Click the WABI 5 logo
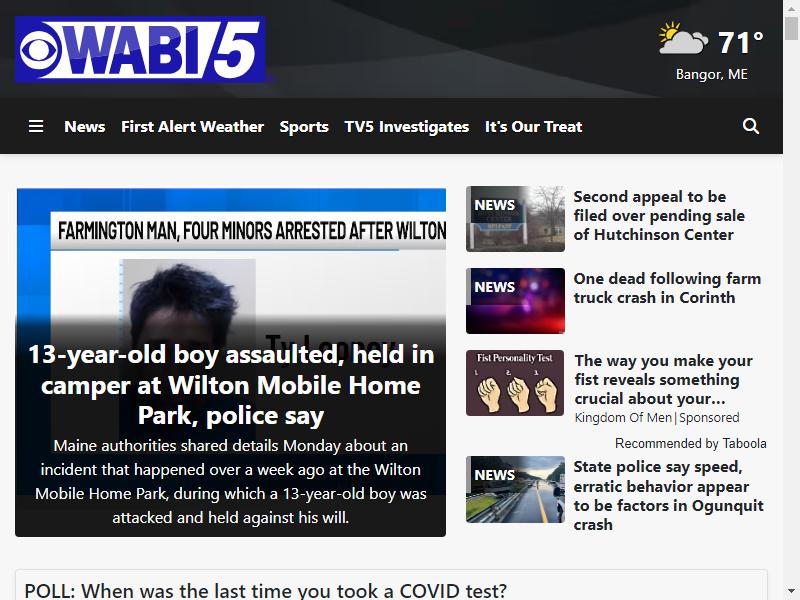This screenshot has height=600, width=800. tap(140, 49)
